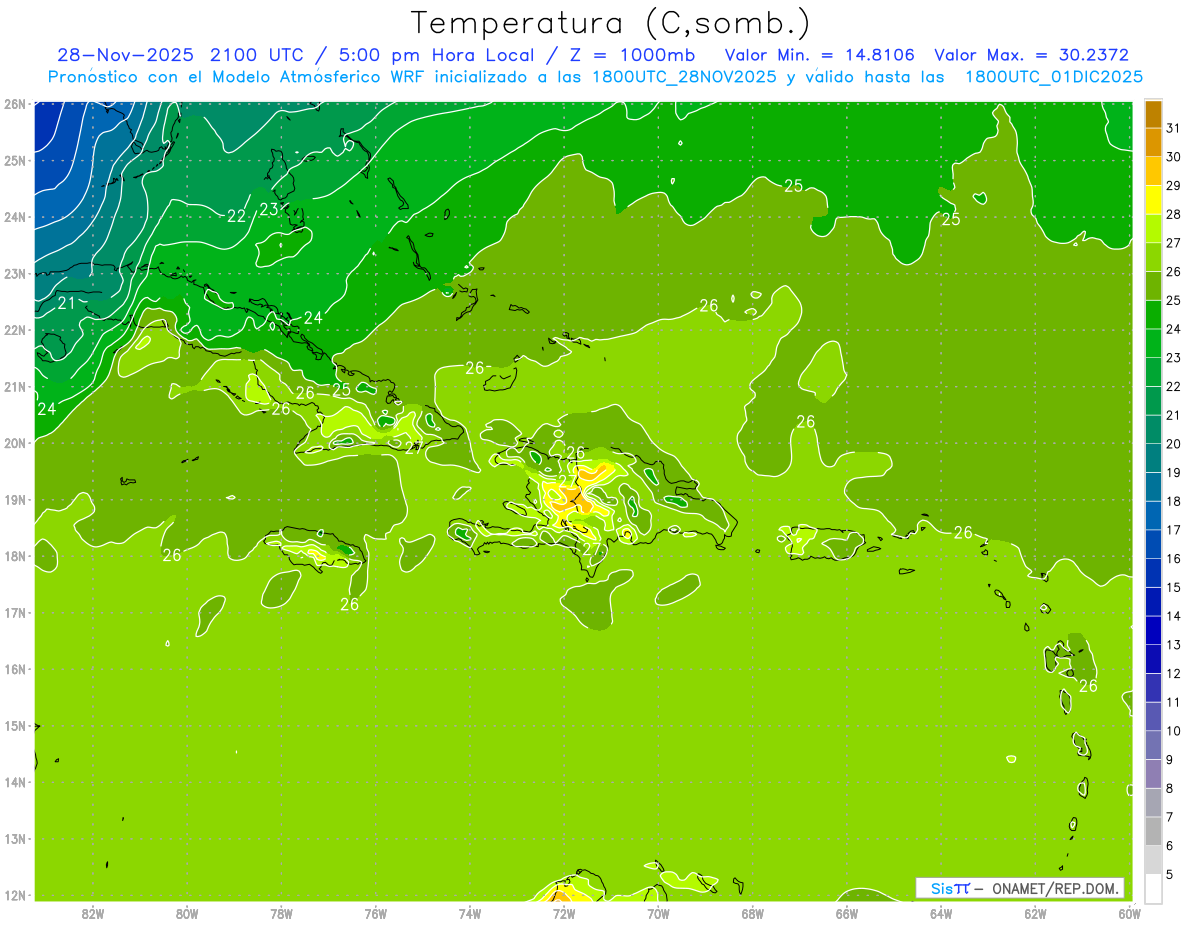This screenshot has width=1200, height=927.
Task: Click latitude axis label "13N"
Action: coord(15,839)
